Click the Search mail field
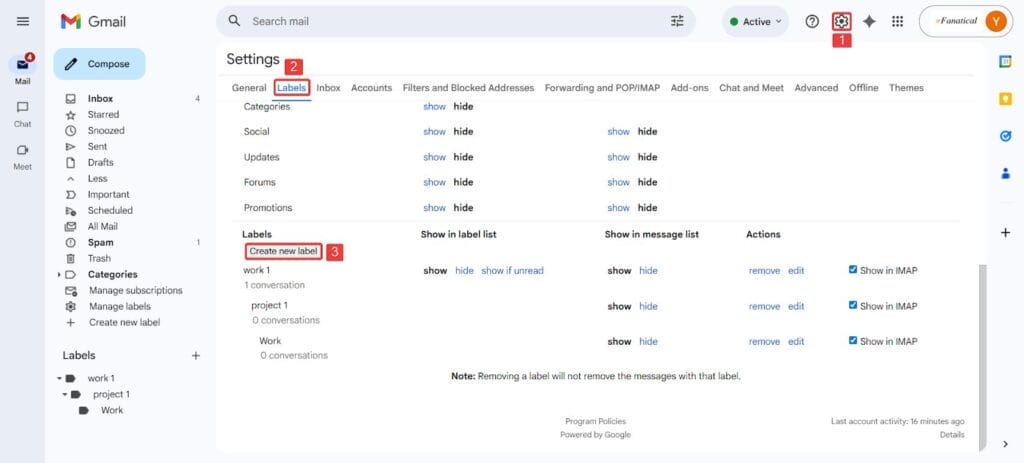The image size is (1024, 463). [x=450, y=21]
